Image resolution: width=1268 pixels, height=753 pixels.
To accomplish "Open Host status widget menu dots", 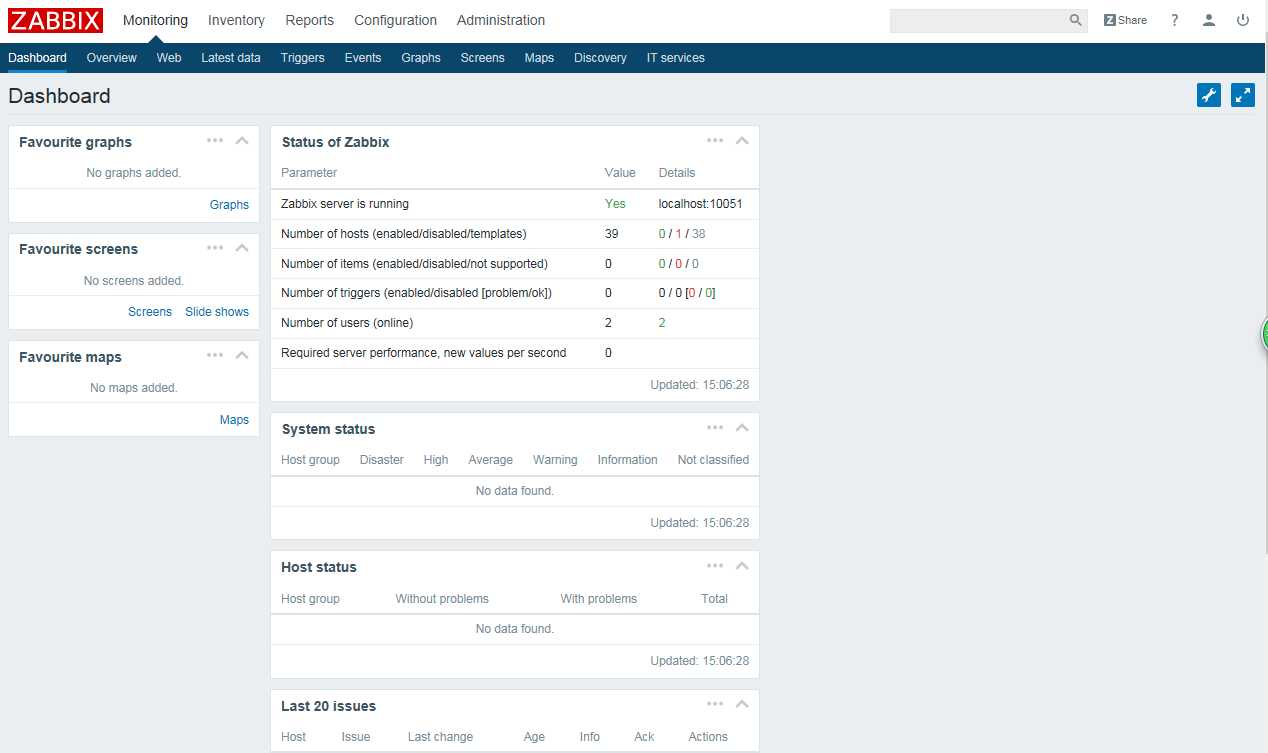I will pos(715,565).
